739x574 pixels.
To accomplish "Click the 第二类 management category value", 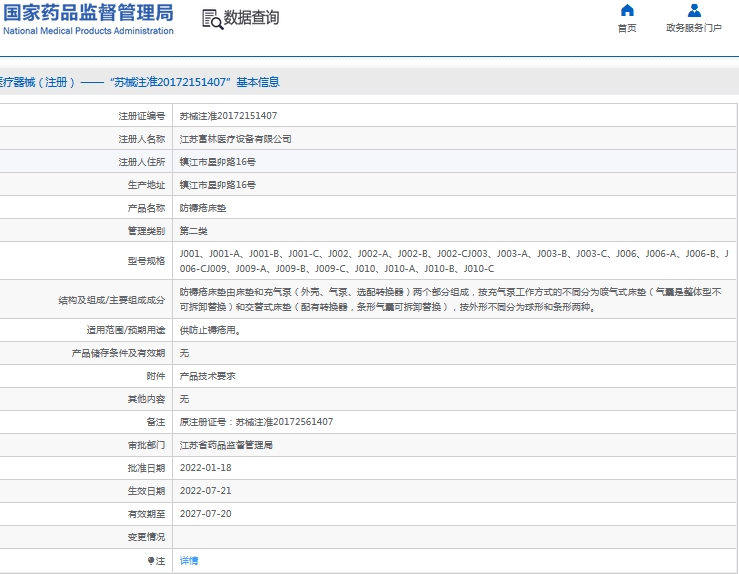I will pyautogui.click(x=194, y=231).
